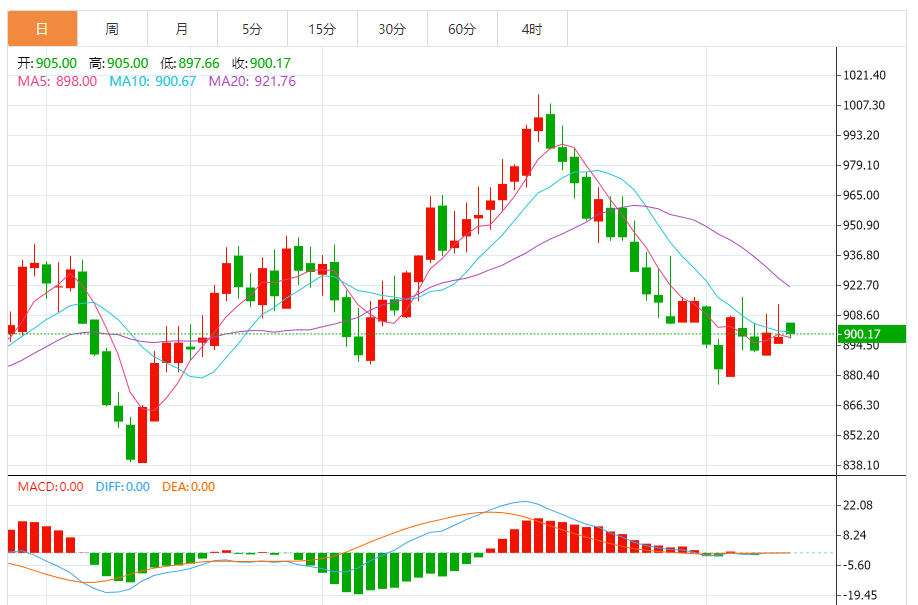
Task: Click the MA5 indicator label
Action: 57,81
